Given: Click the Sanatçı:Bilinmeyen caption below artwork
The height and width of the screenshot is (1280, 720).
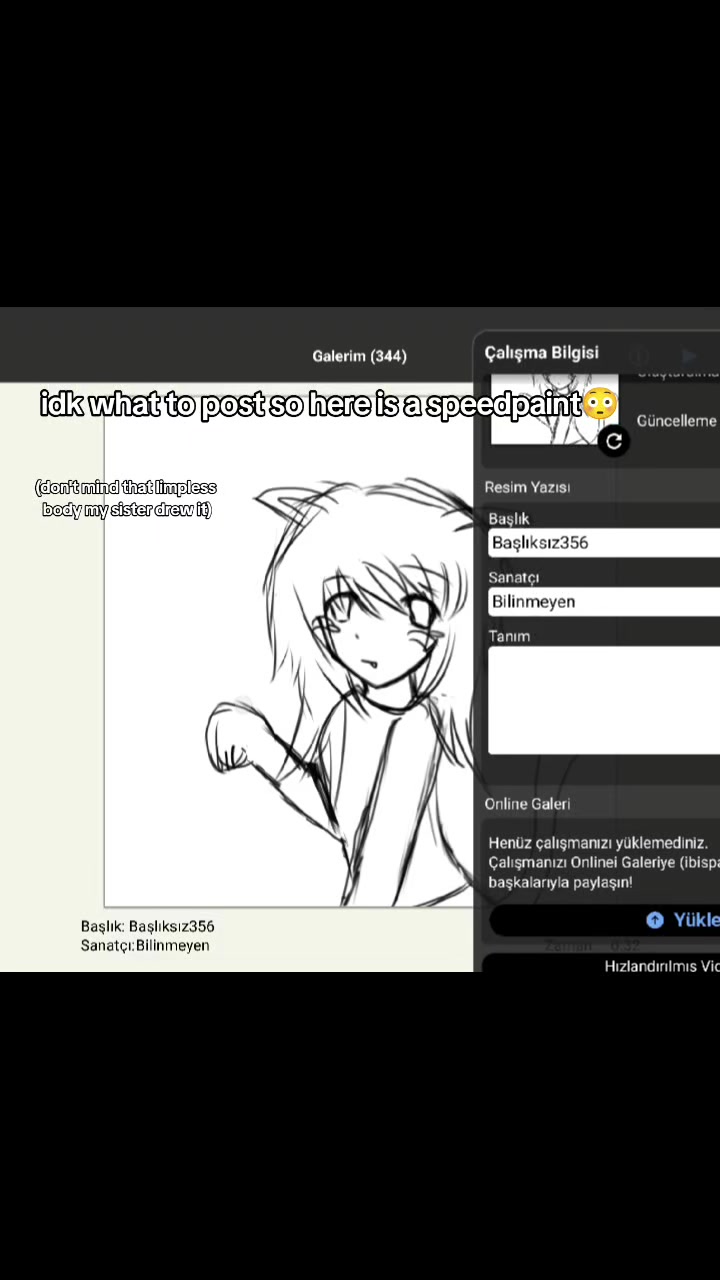Looking at the screenshot, I should tap(145, 945).
